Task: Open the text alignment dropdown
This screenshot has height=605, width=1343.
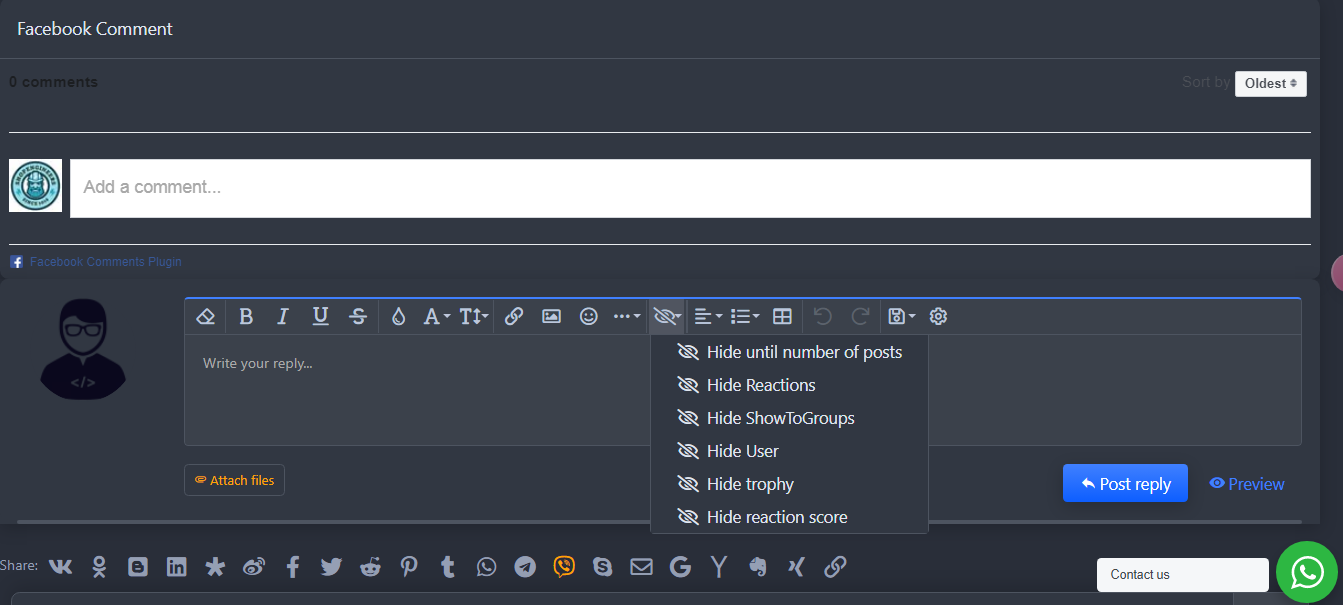Action: coord(708,316)
